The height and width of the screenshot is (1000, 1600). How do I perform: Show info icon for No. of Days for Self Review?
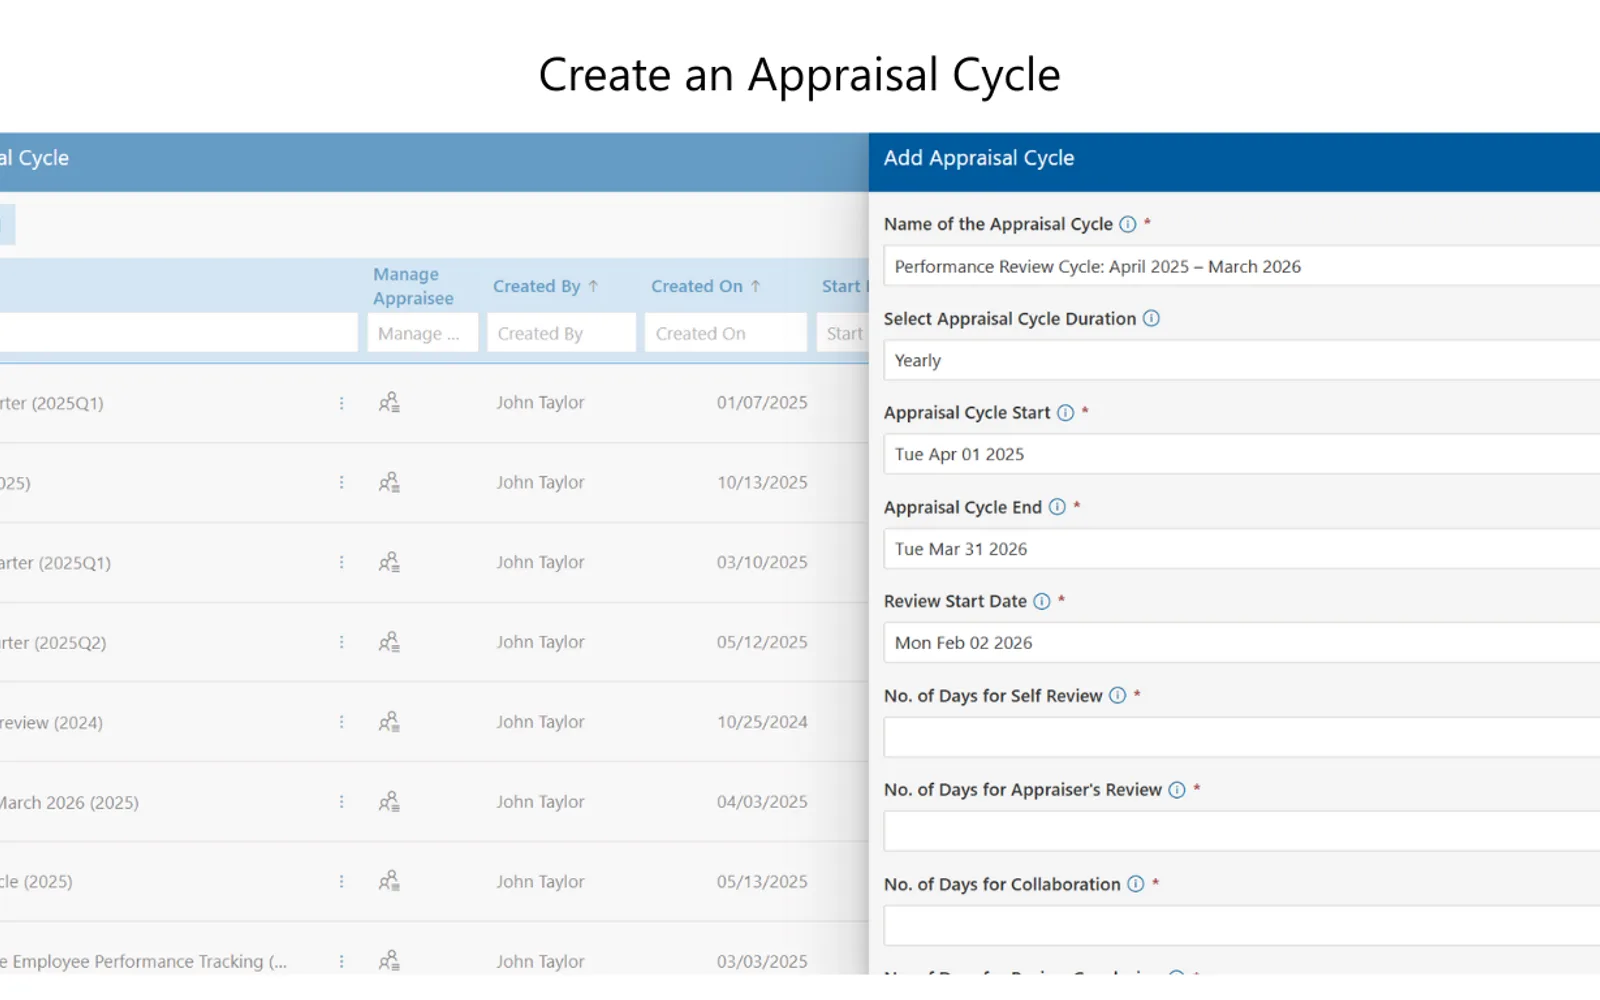1118,695
